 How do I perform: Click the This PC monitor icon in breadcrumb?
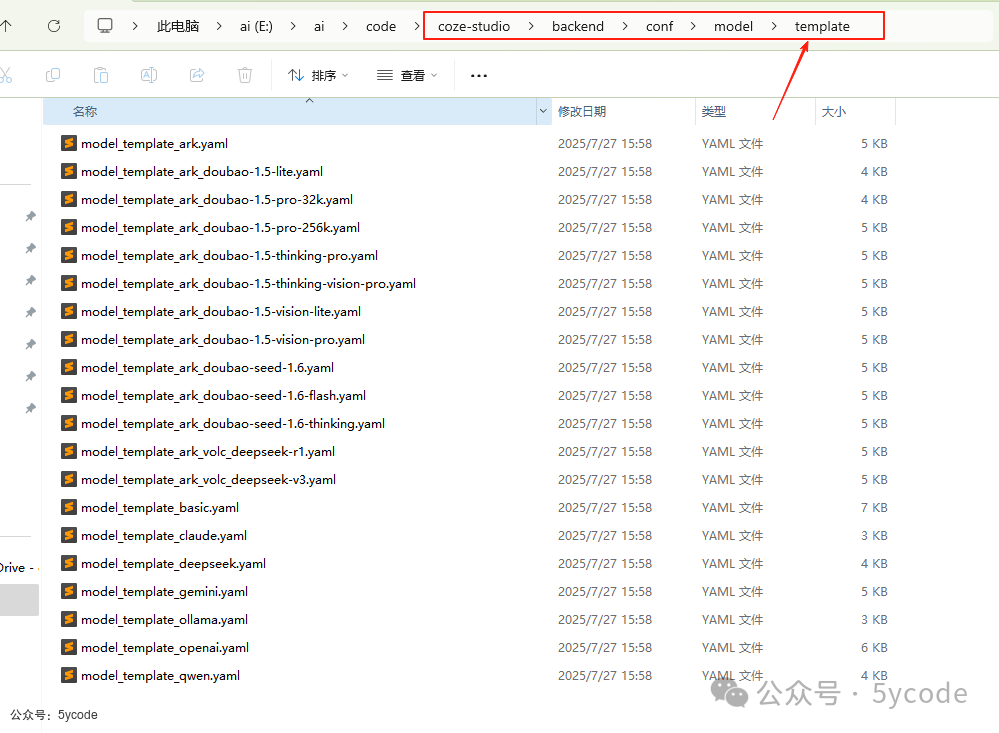tap(105, 25)
